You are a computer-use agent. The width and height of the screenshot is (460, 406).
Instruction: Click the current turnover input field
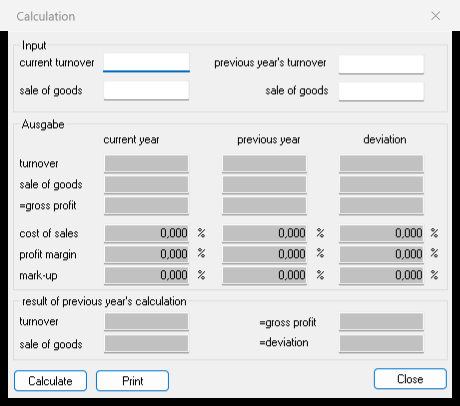coord(146,62)
